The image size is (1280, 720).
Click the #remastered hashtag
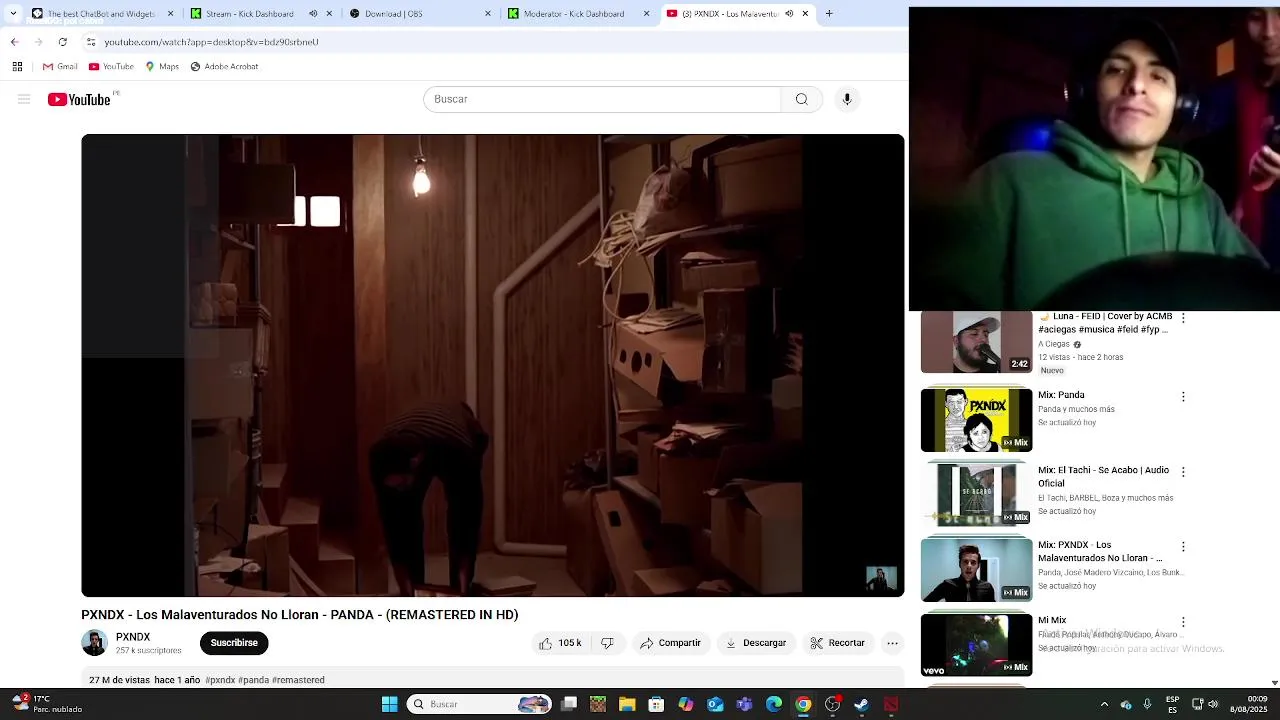pyautogui.click(x=298, y=680)
